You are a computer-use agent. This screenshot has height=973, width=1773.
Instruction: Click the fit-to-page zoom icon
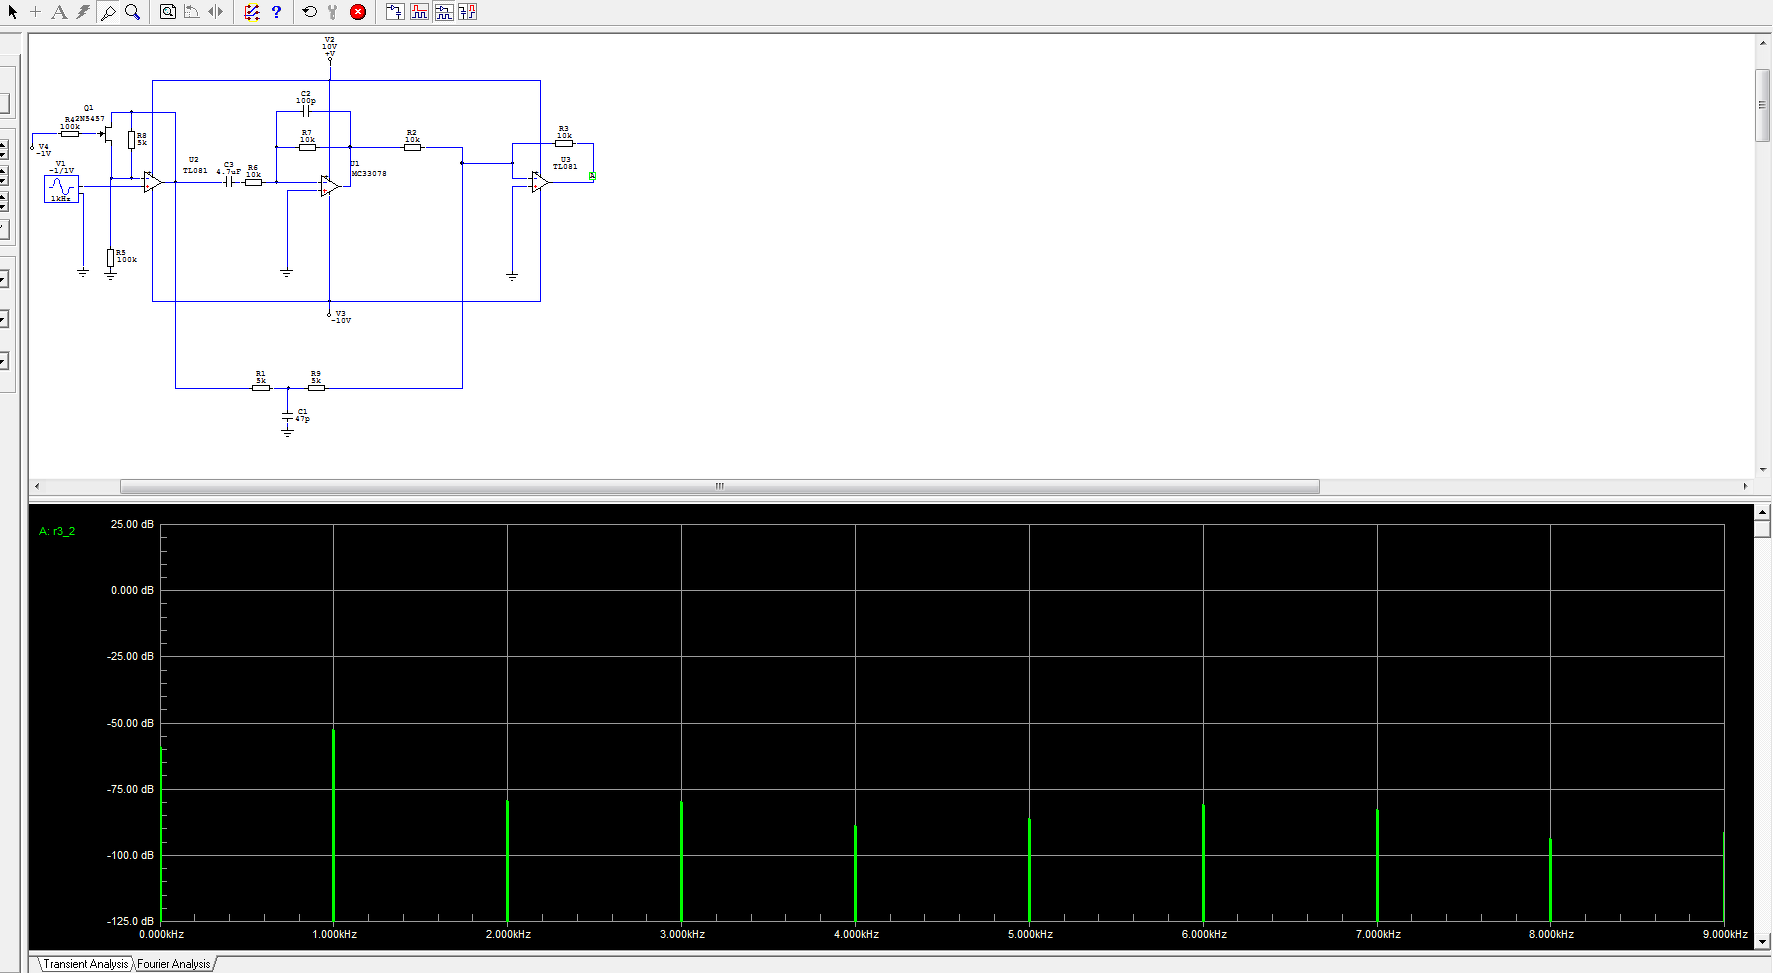click(x=168, y=12)
